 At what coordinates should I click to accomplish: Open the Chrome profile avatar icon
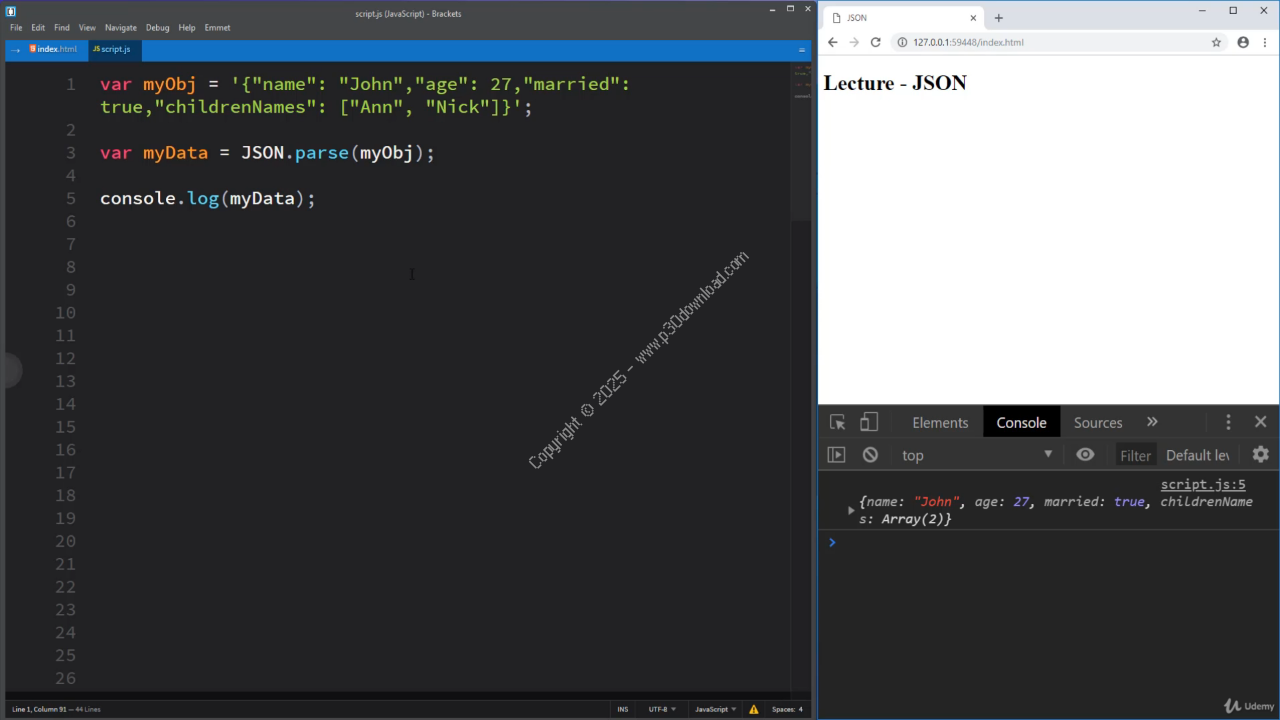click(x=1243, y=42)
